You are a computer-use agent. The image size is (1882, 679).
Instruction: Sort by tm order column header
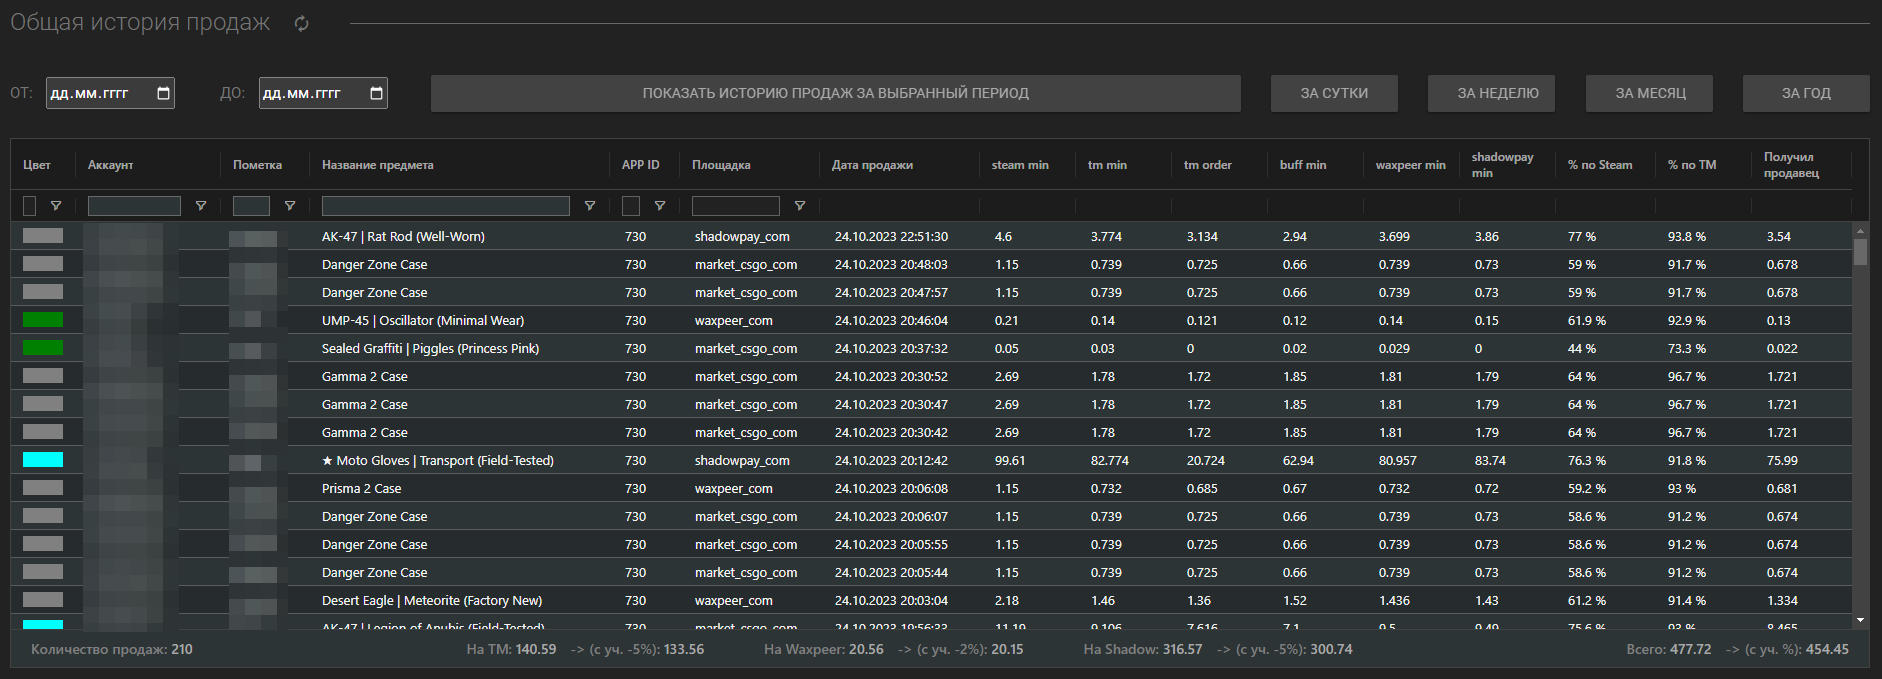(1208, 165)
